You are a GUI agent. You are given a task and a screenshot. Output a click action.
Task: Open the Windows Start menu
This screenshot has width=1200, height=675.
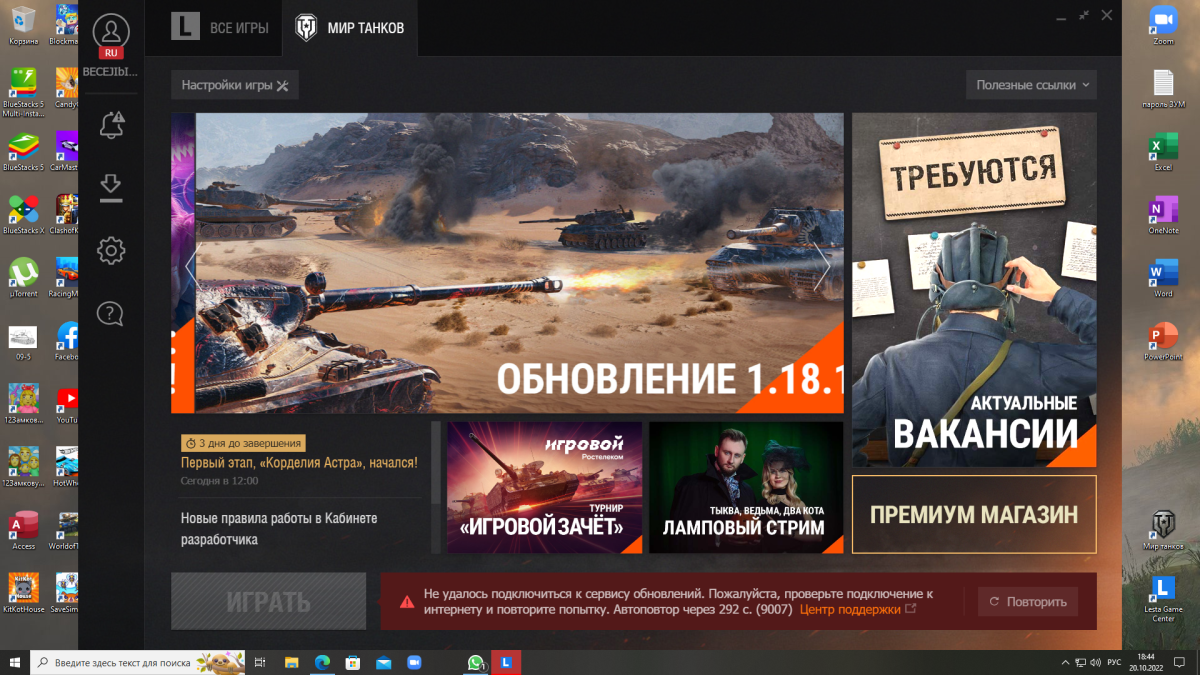pyautogui.click(x=15, y=662)
